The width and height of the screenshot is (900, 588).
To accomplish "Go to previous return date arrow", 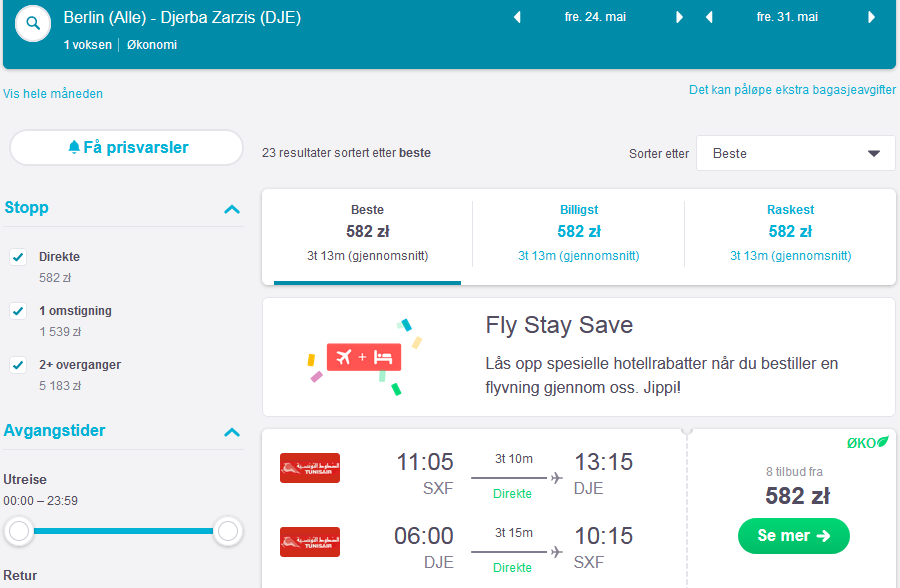I will 709,17.
